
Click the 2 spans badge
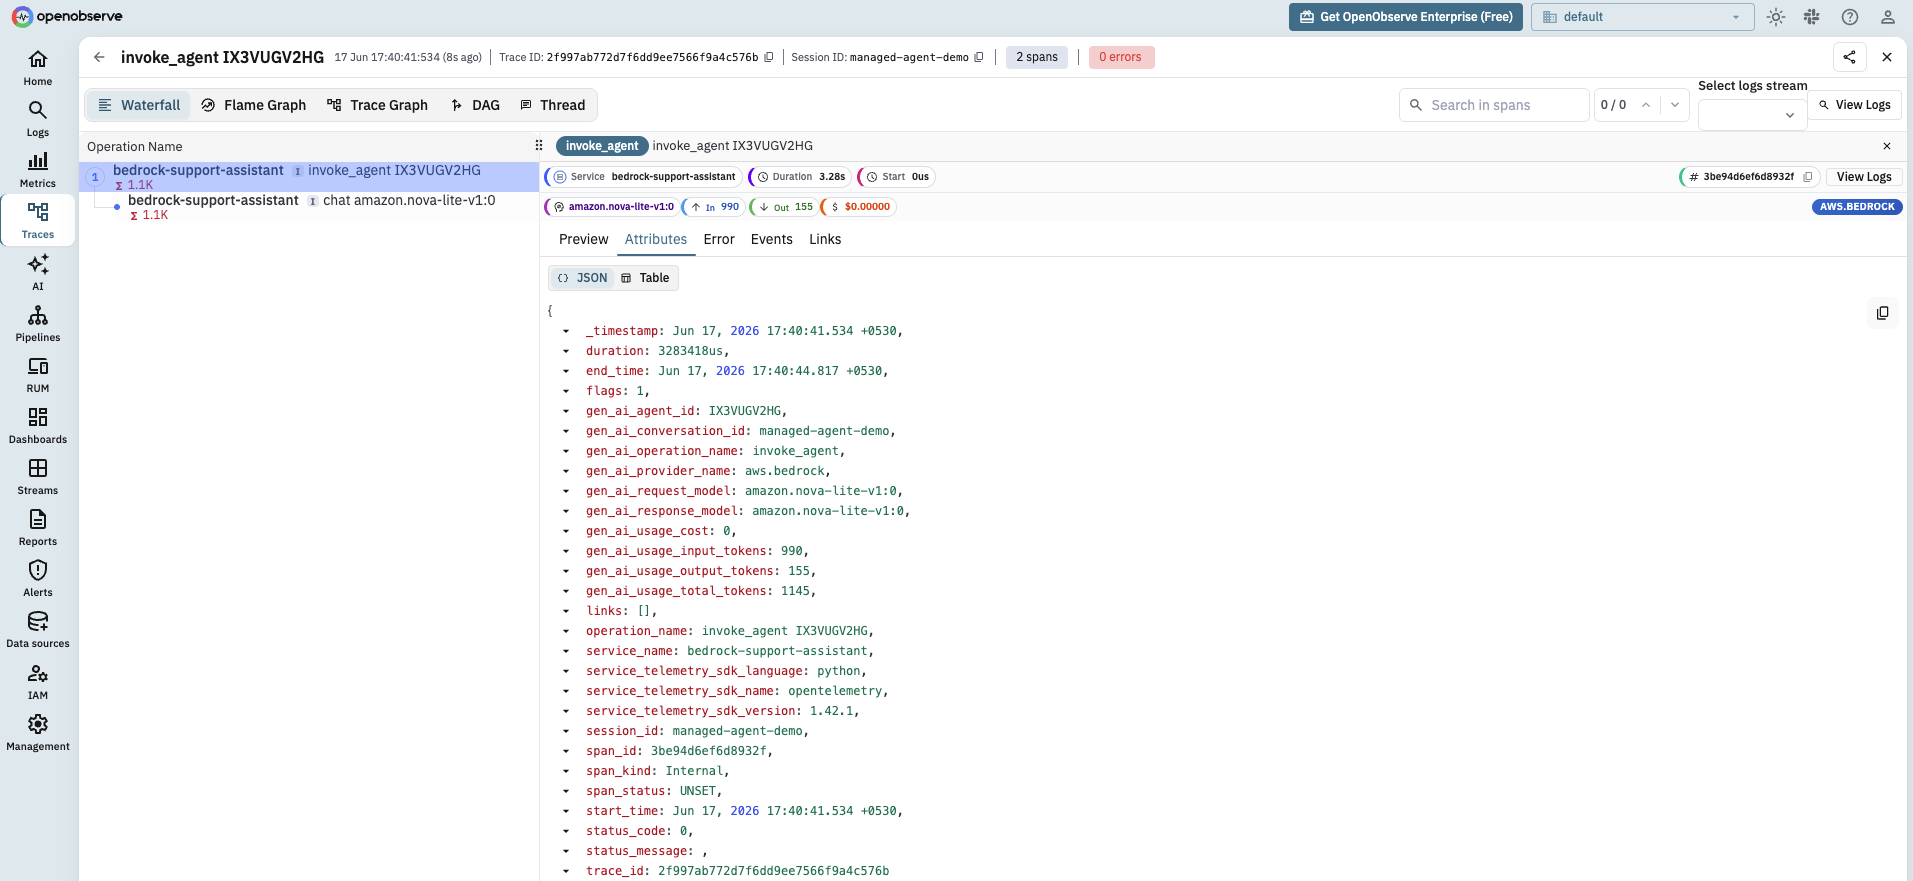click(x=1037, y=57)
